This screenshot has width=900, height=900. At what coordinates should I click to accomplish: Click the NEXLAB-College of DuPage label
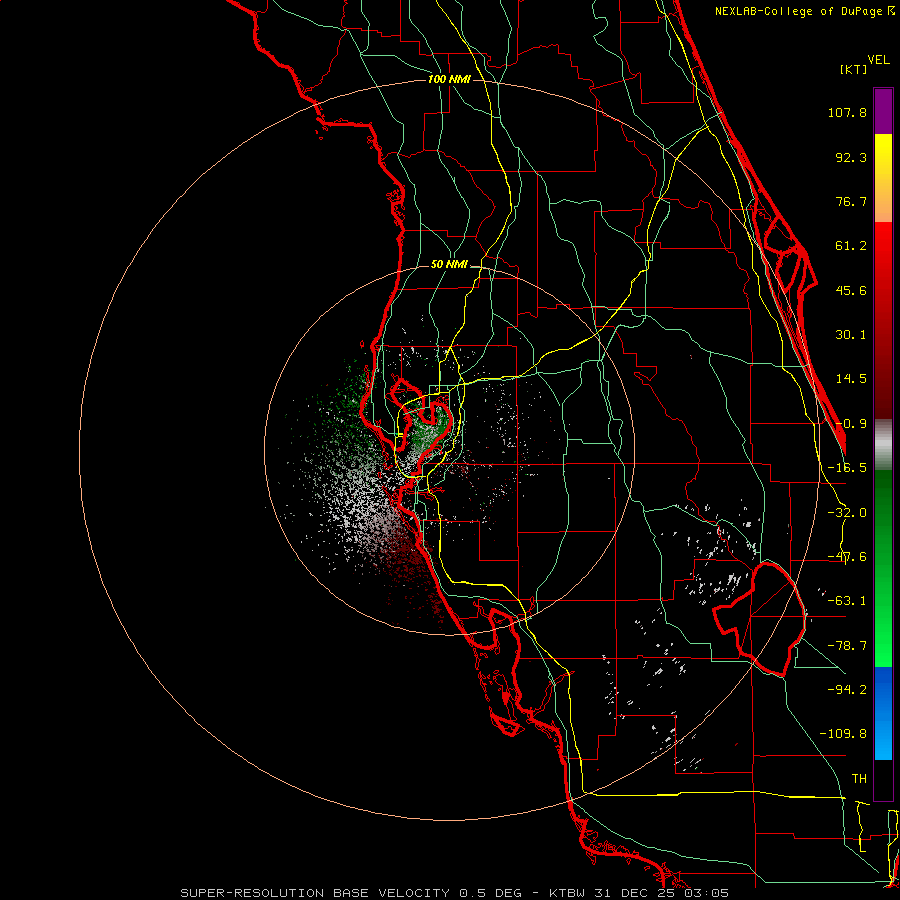pos(799,11)
